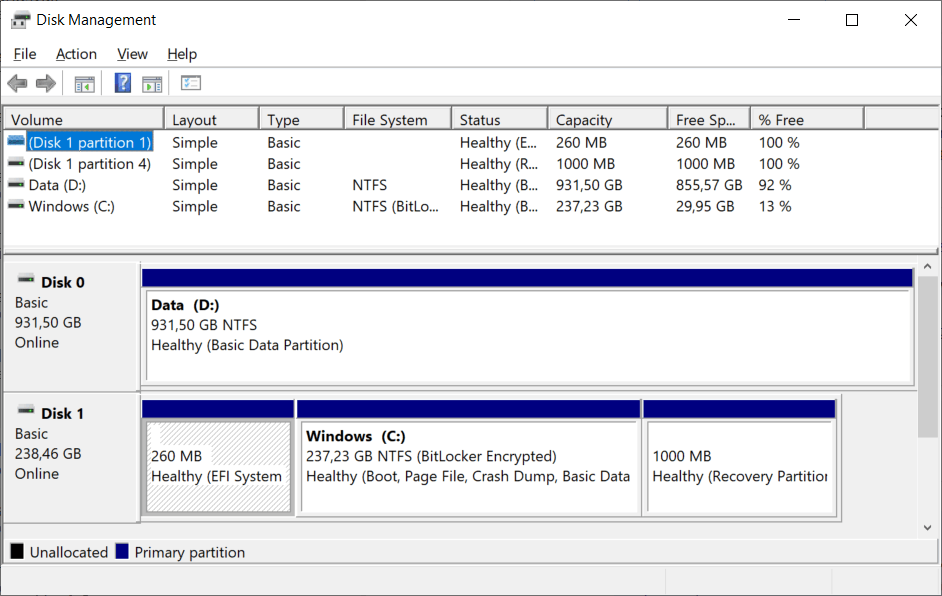Image resolution: width=942 pixels, height=596 pixels.
Task: Click the 931,50 GB capacity cell
Action: pos(589,185)
